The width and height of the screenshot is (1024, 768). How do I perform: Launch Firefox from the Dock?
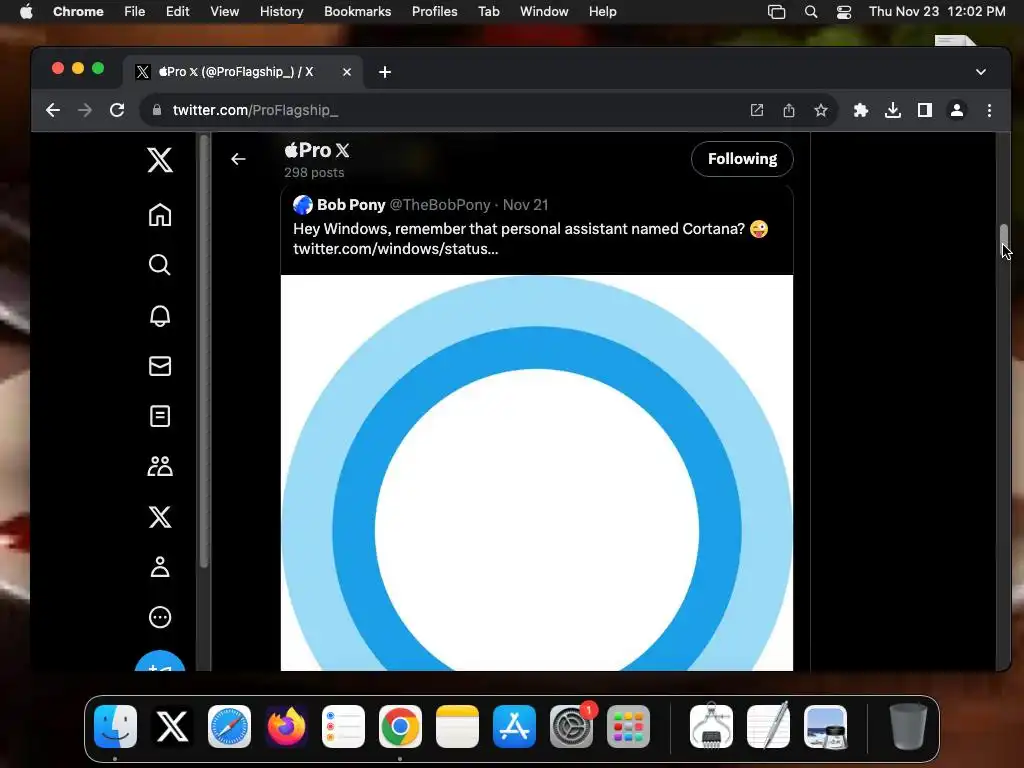286,726
